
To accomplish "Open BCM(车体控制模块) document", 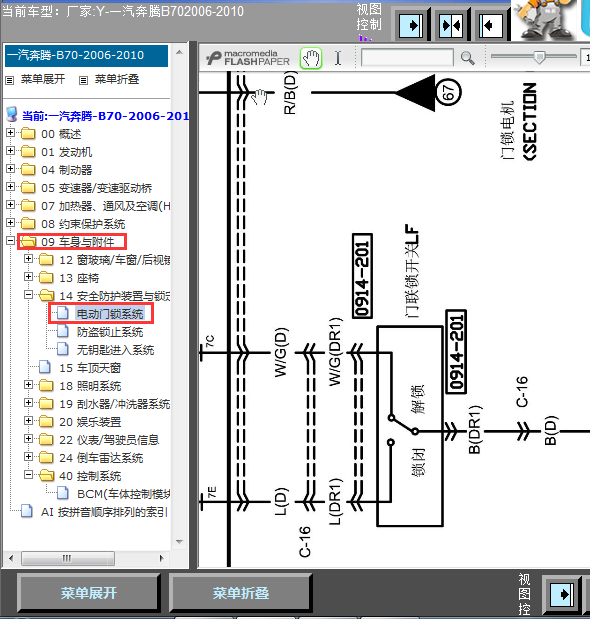I will click(124, 494).
